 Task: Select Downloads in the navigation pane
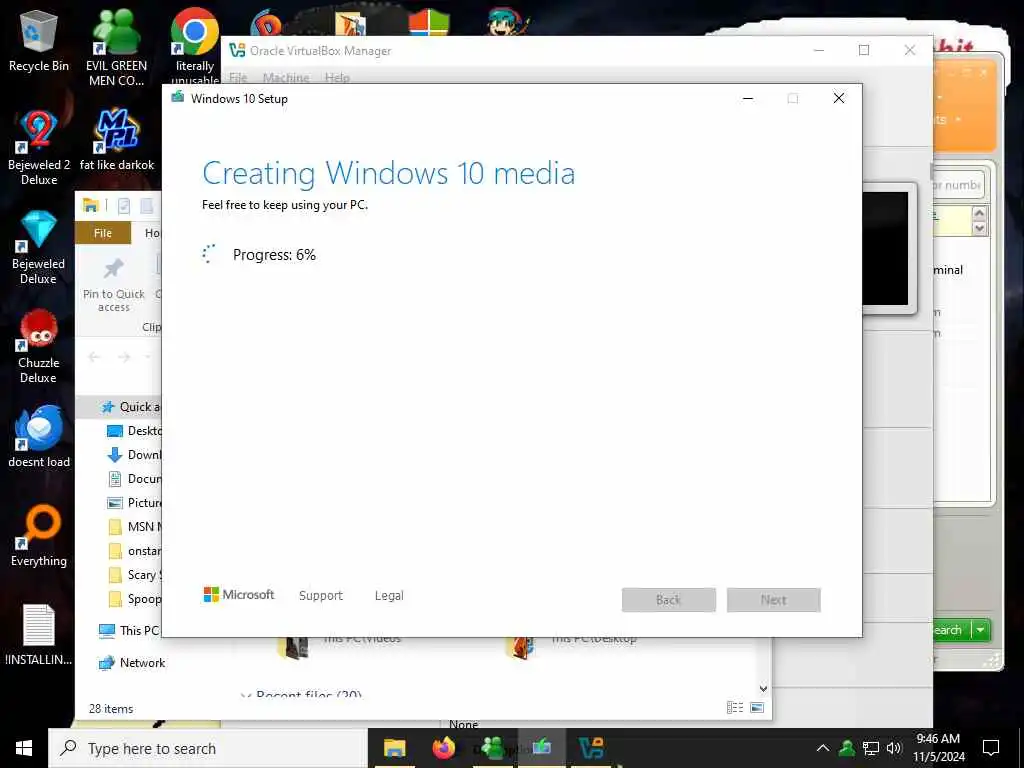[133, 455]
